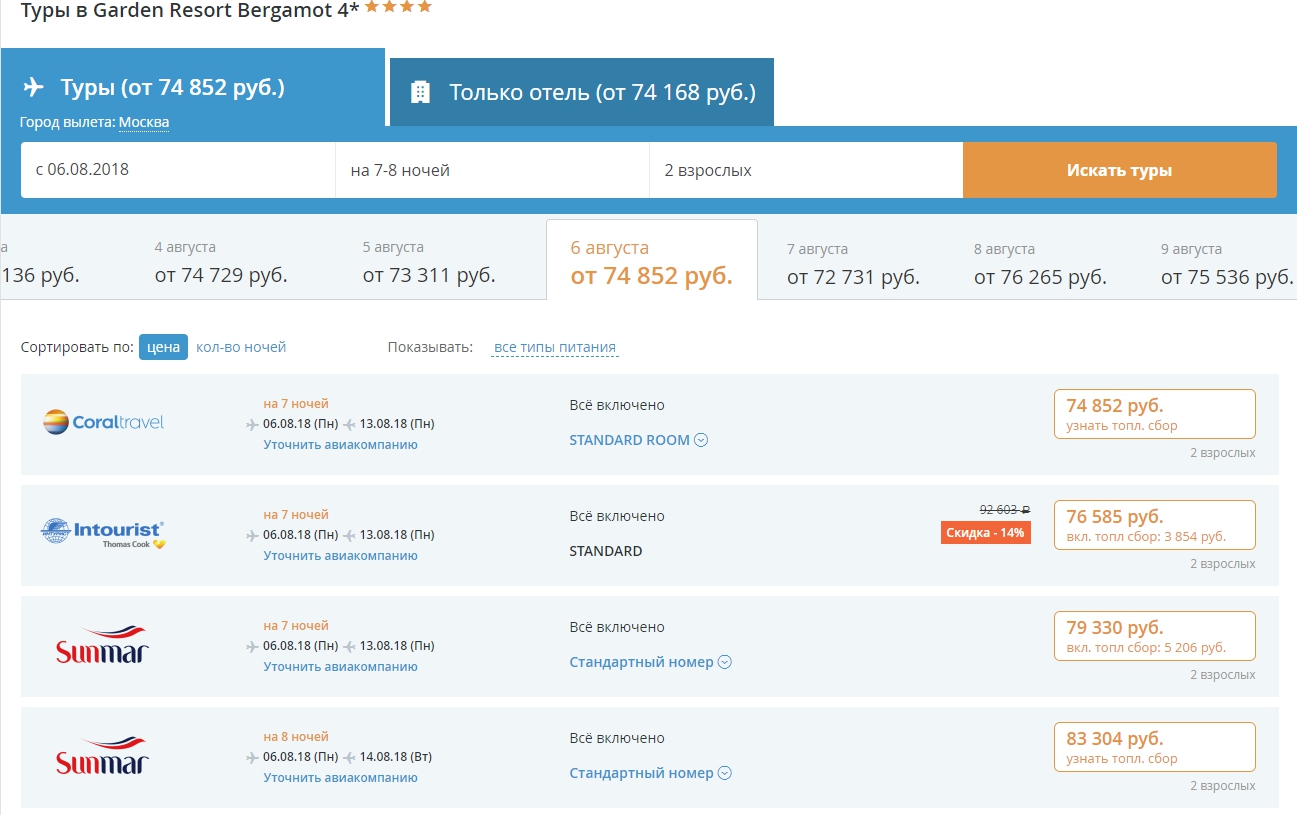Select the 8 августа date tab
The width and height of the screenshot is (1297, 815).
(1040, 262)
